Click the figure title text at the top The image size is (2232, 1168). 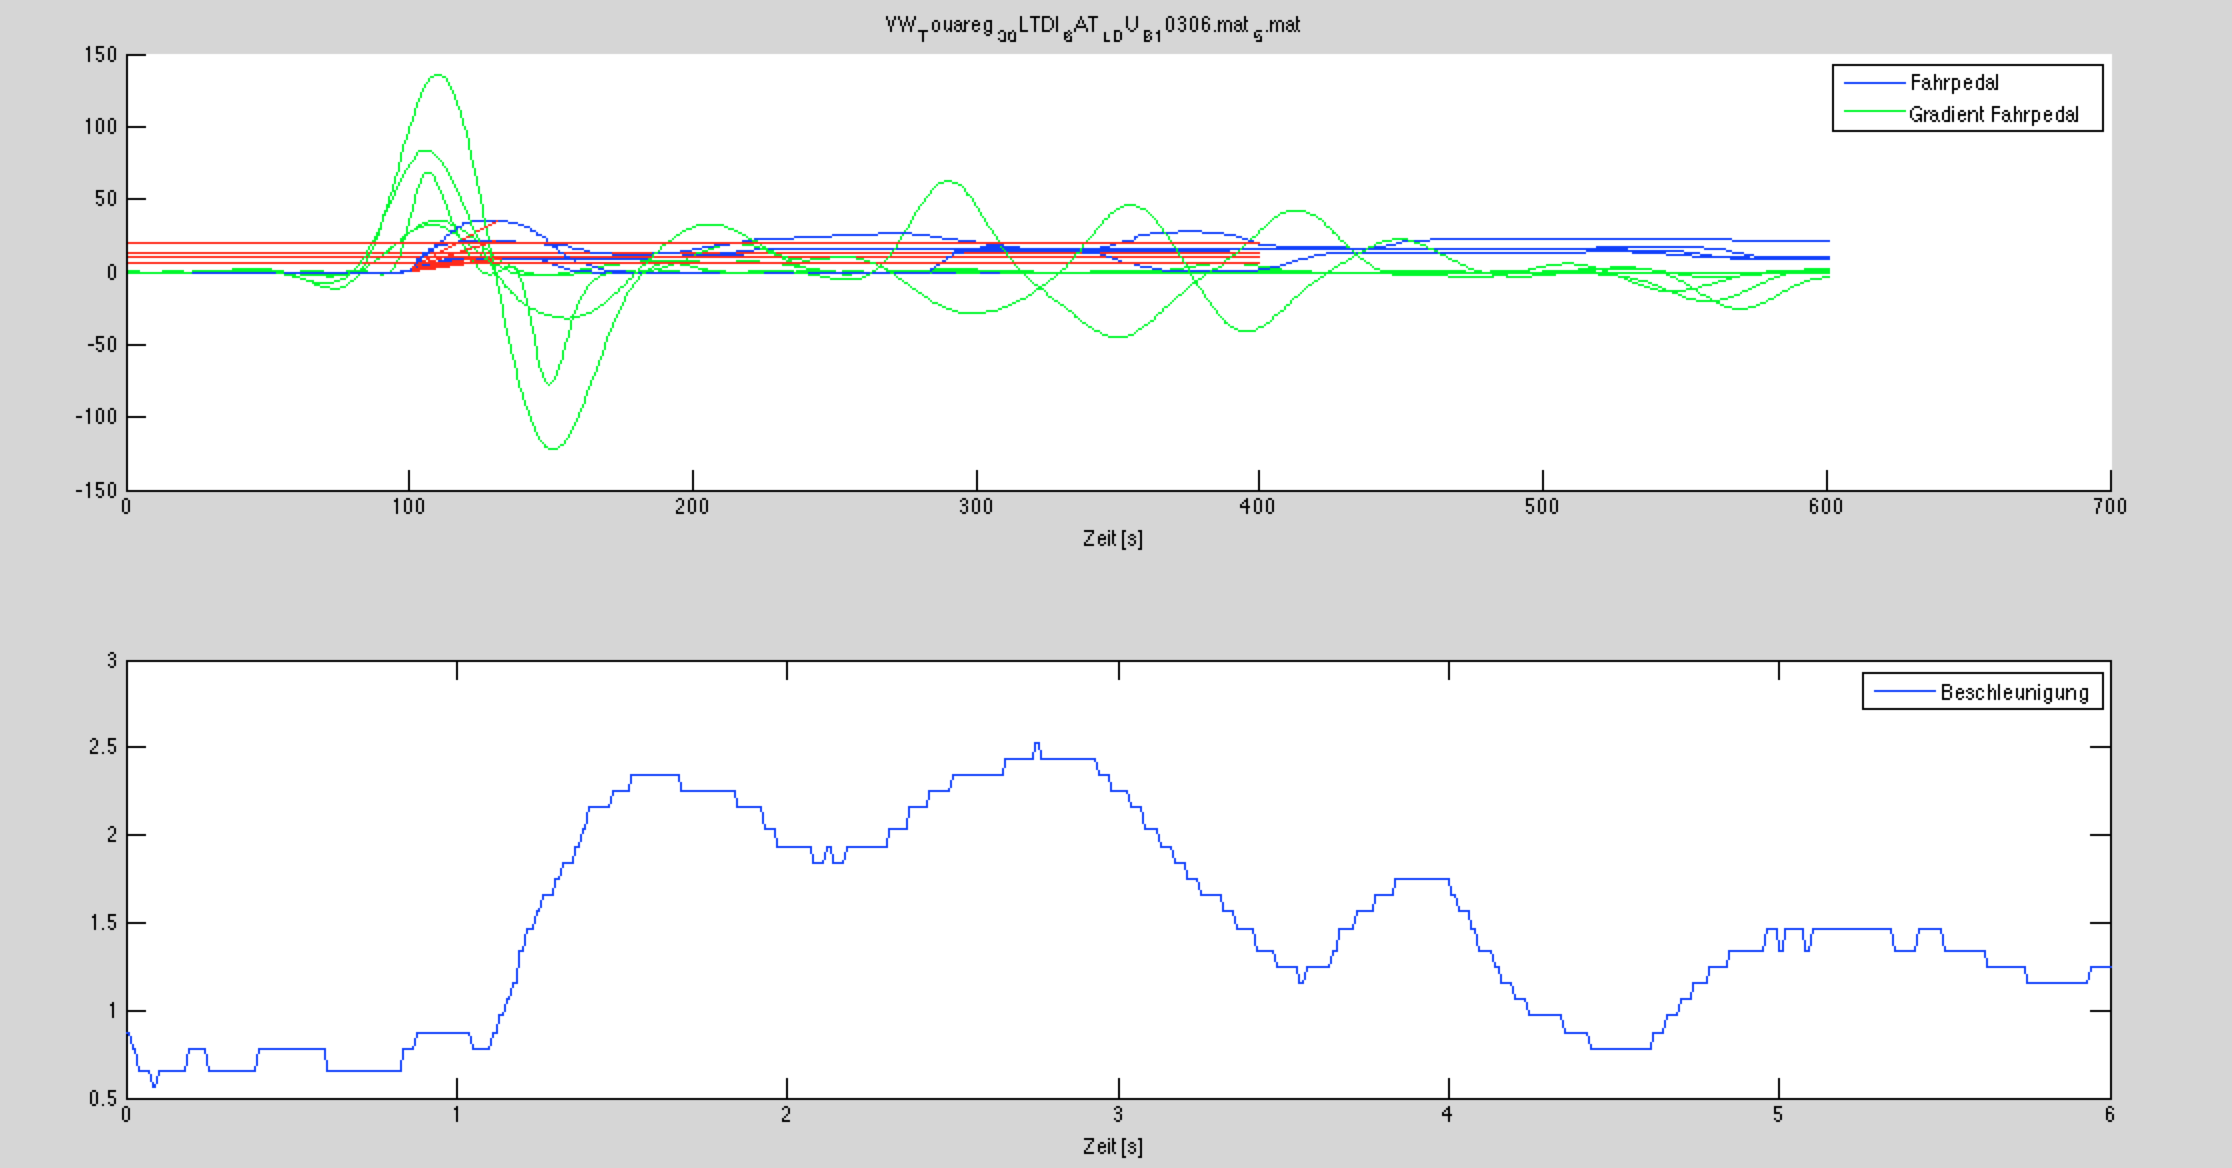click(x=1092, y=26)
